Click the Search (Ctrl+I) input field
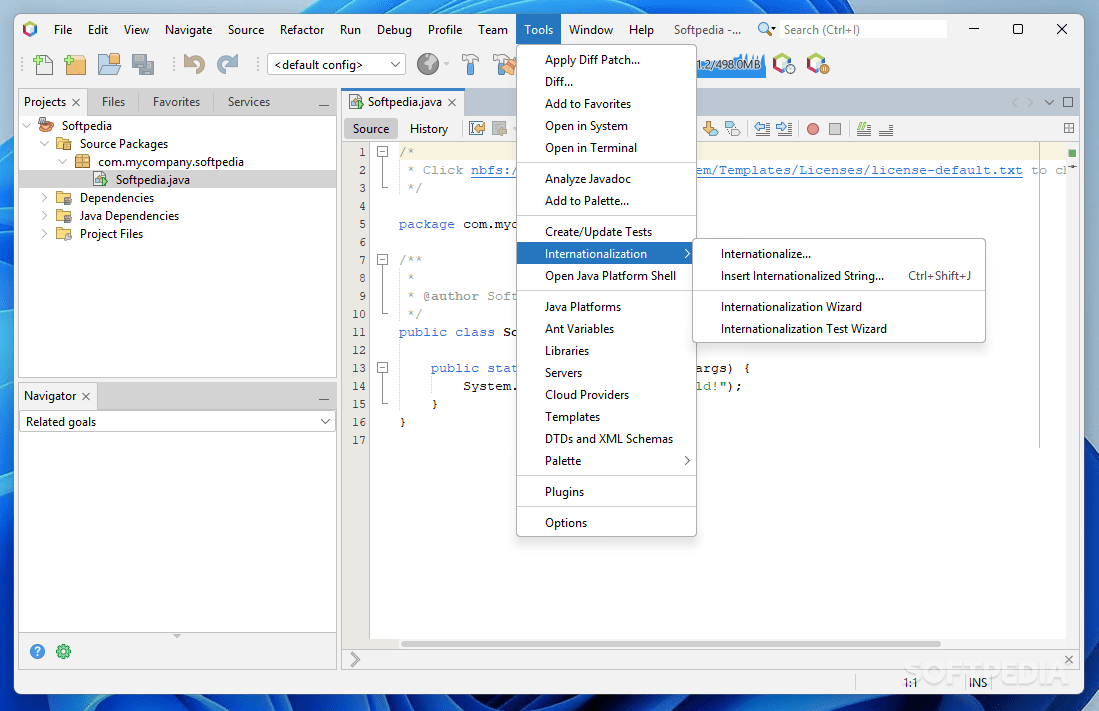This screenshot has height=711, width=1099. pos(863,29)
